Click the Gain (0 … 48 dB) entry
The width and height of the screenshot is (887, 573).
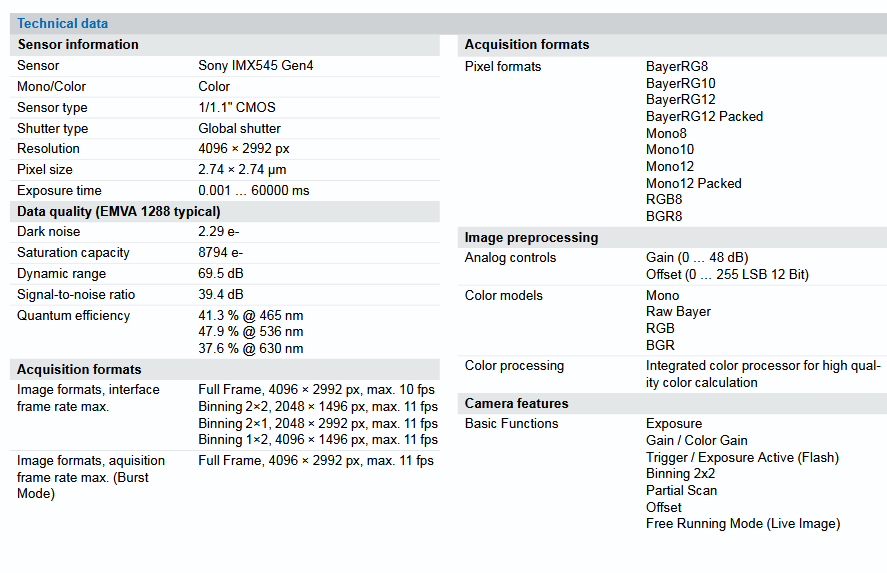tap(696, 258)
